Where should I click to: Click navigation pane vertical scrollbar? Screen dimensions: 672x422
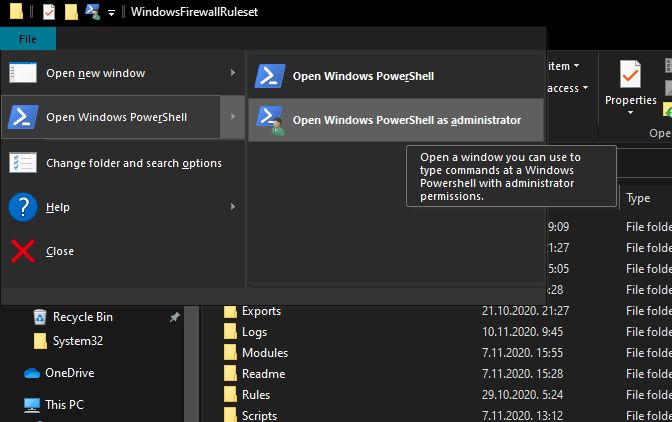[192, 364]
